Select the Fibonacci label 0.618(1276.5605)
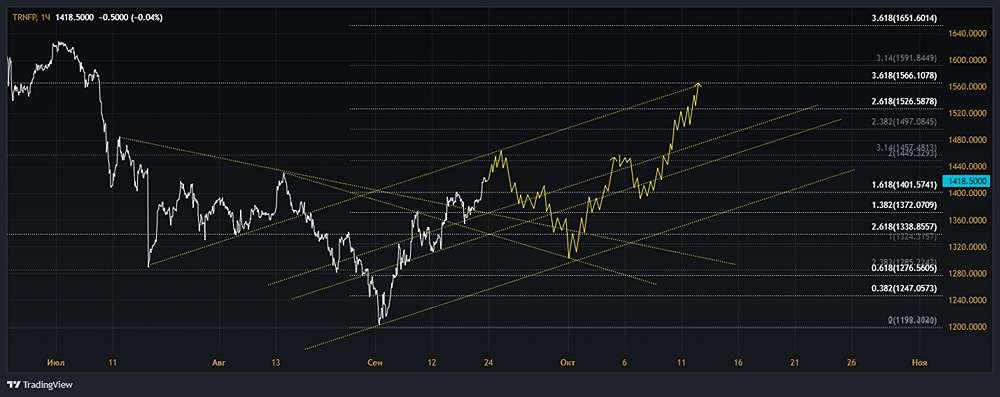Screen dimensions: 1000x397 click(904, 269)
